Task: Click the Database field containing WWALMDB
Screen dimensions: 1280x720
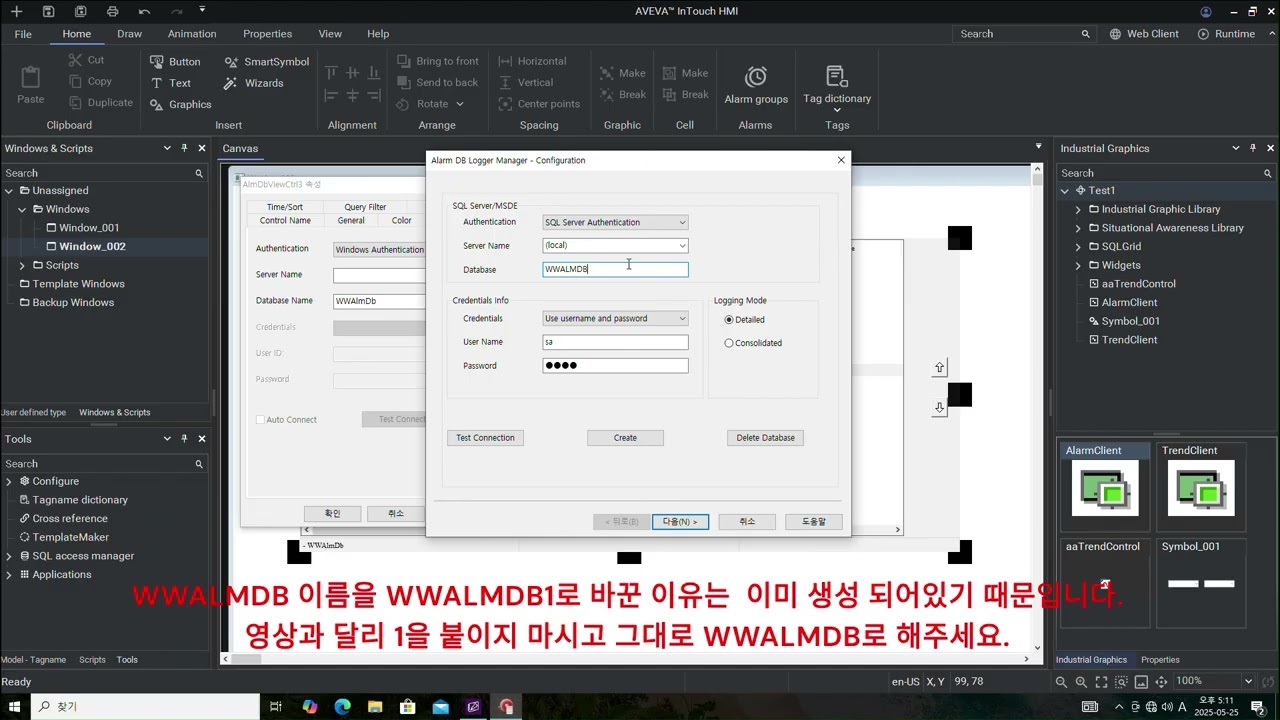Action: pyautogui.click(x=615, y=269)
